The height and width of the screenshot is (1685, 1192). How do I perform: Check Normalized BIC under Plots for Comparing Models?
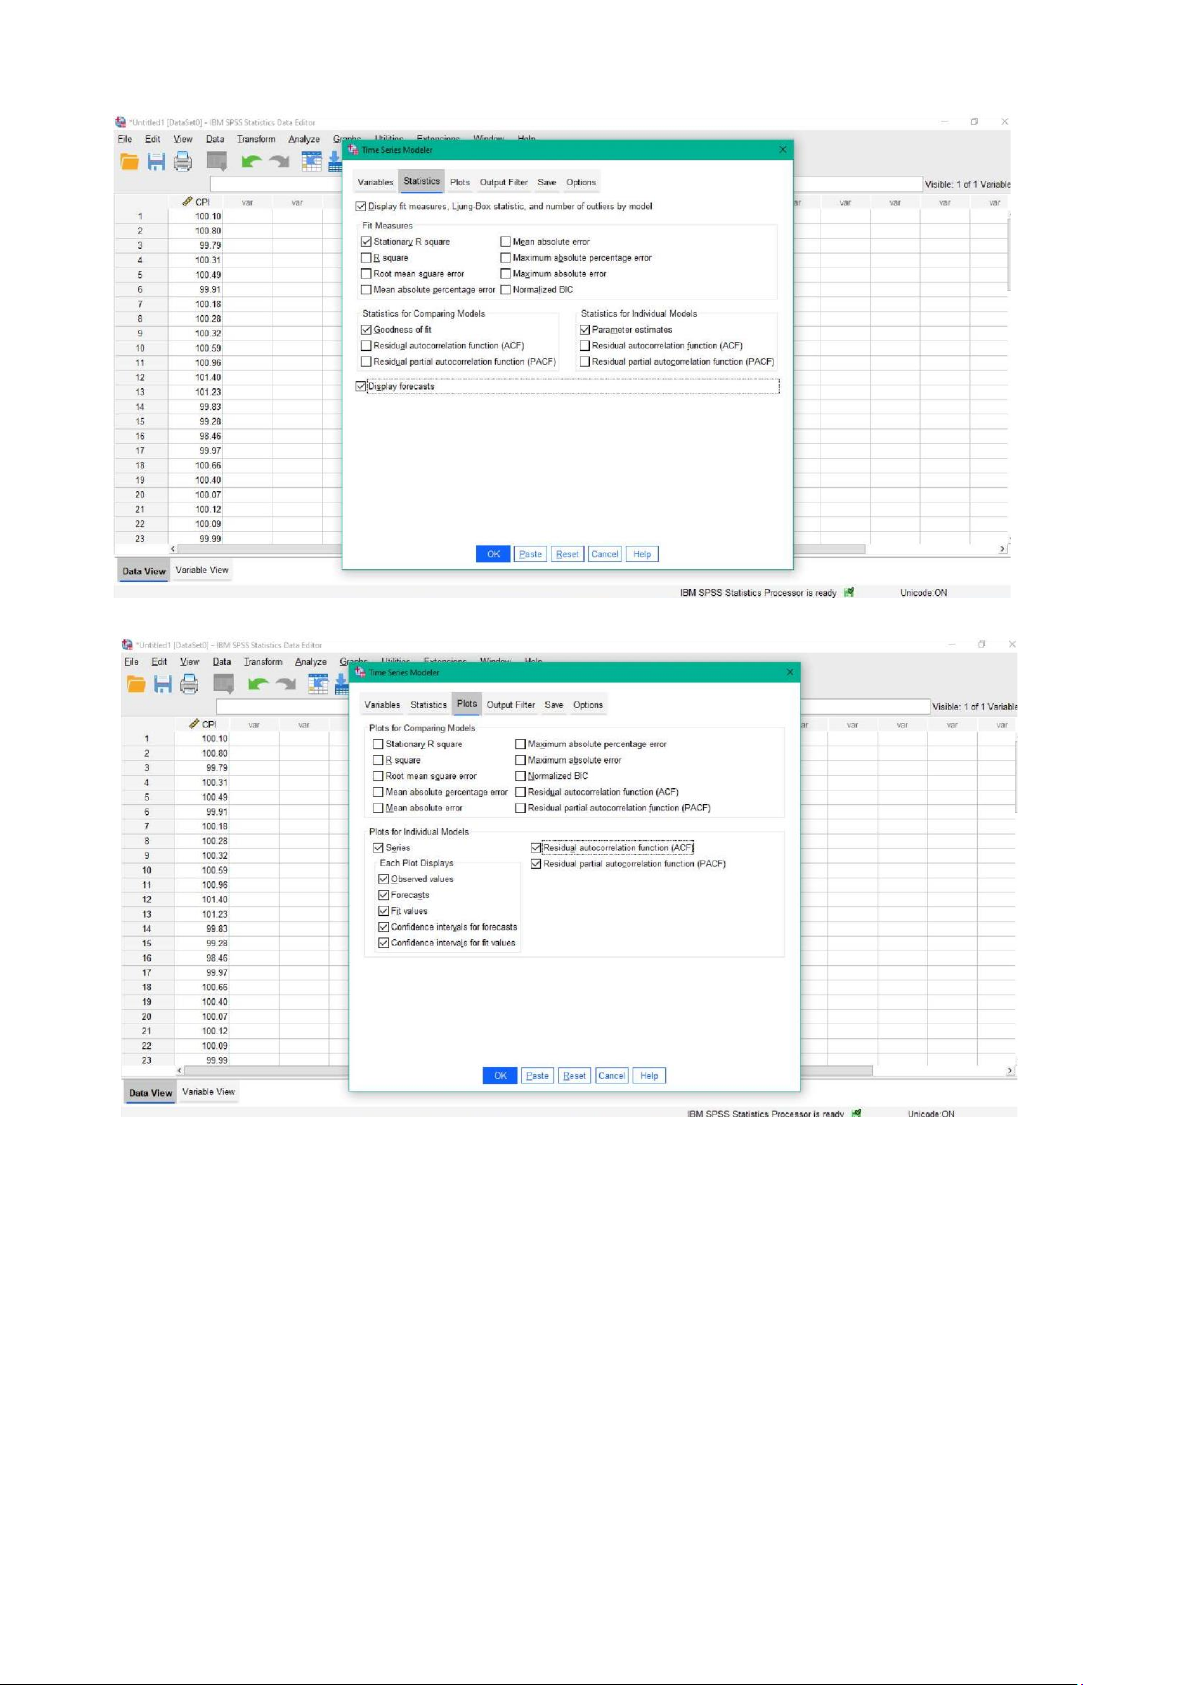(520, 776)
